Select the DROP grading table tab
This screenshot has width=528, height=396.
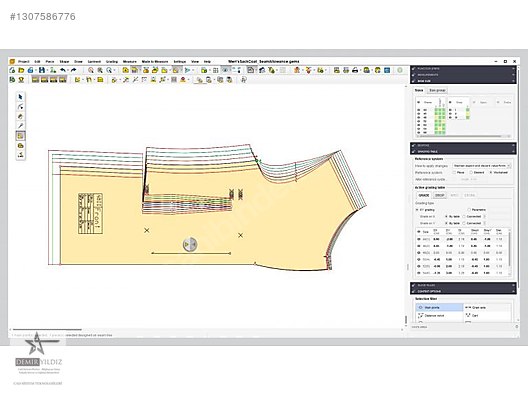tap(439, 195)
